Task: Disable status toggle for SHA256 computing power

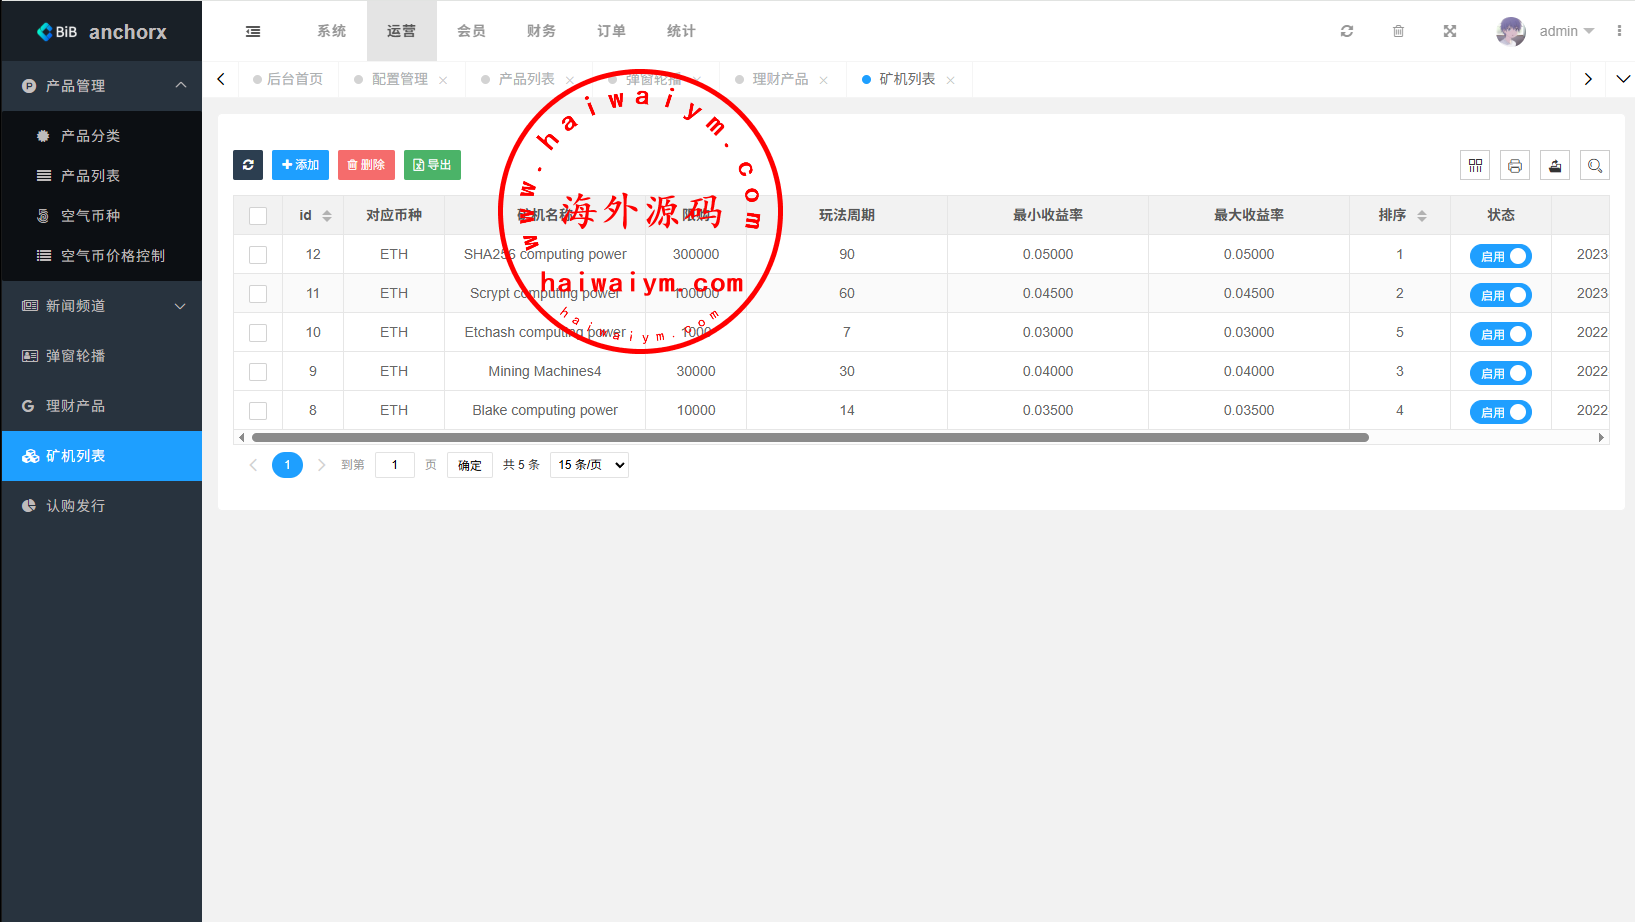Action: 1500,256
